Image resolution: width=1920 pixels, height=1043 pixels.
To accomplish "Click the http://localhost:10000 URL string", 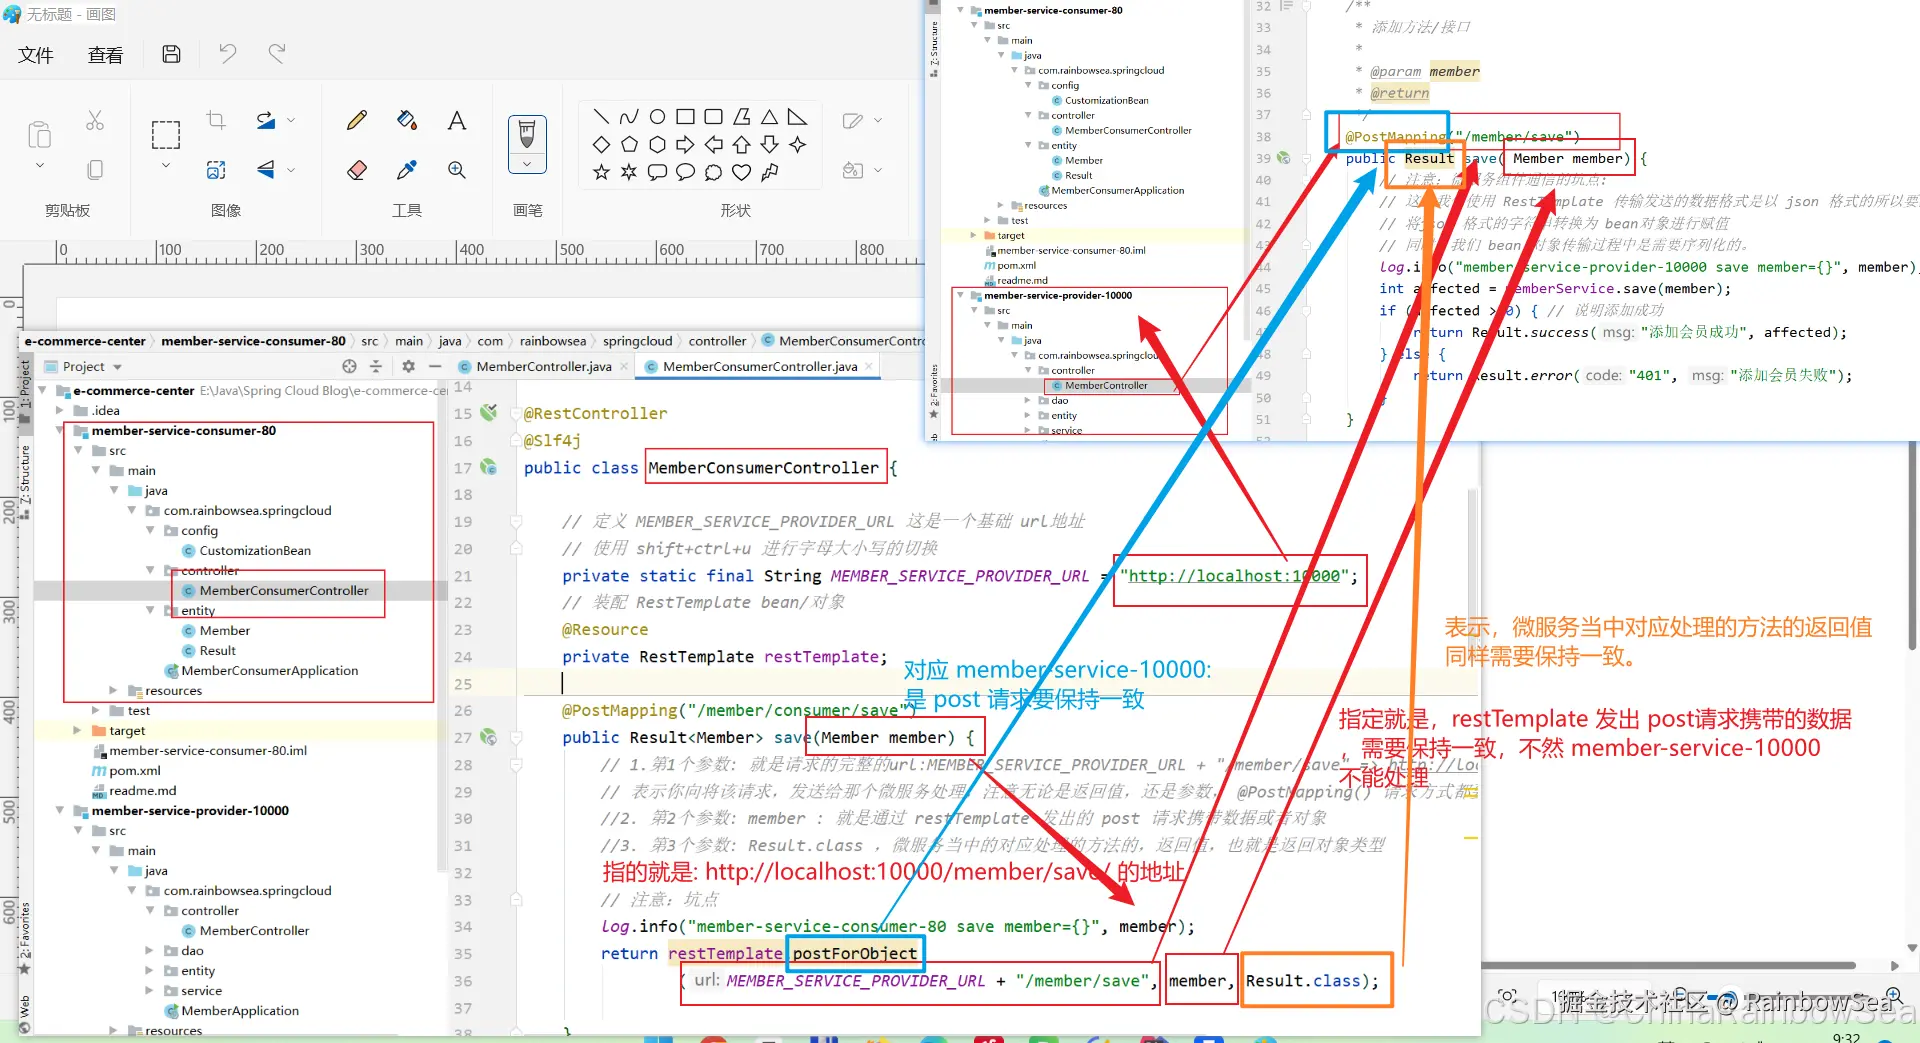I will point(1239,576).
